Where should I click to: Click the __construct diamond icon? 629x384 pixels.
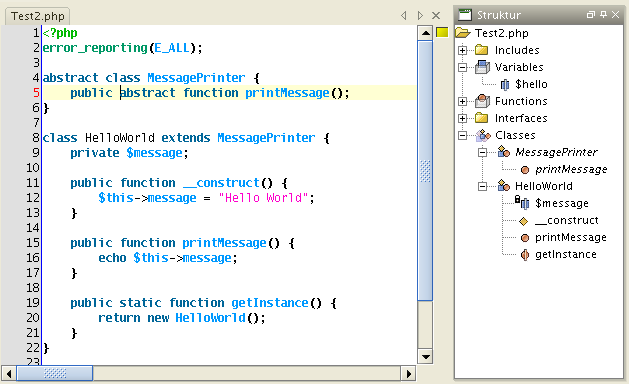[x=523, y=221]
